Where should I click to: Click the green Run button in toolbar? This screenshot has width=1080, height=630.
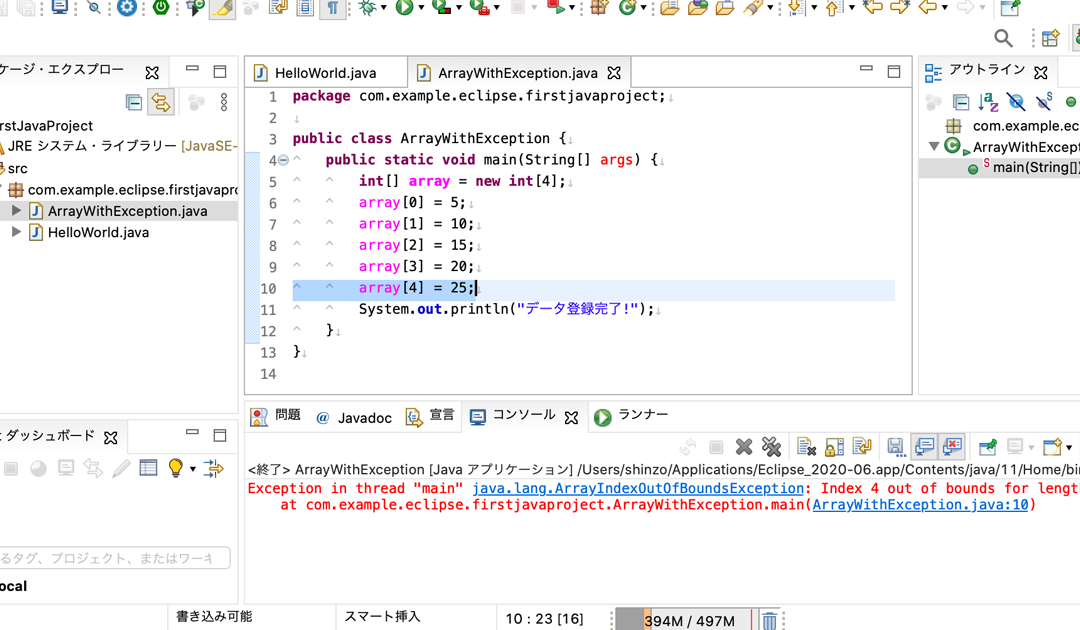click(404, 8)
